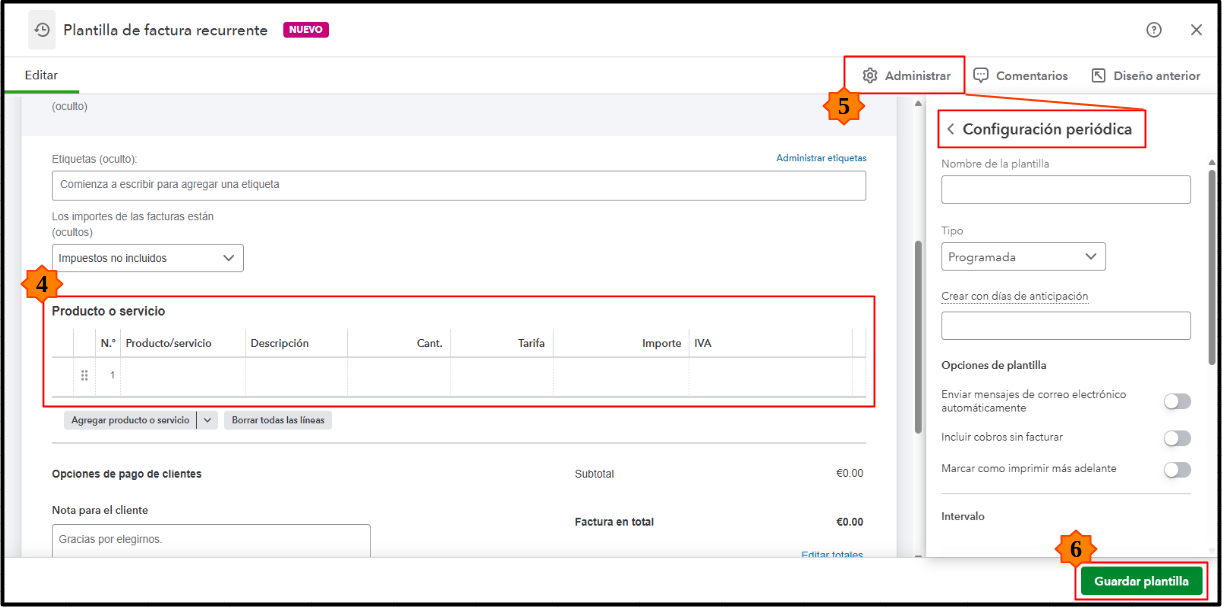
Task: Click Borrar todas las líneas button
Action: tap(277, 421)
